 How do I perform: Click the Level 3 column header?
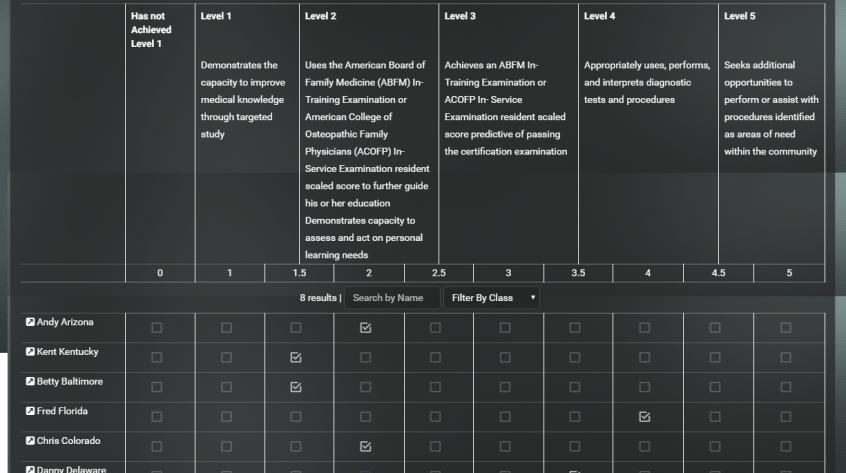(460, 16)
